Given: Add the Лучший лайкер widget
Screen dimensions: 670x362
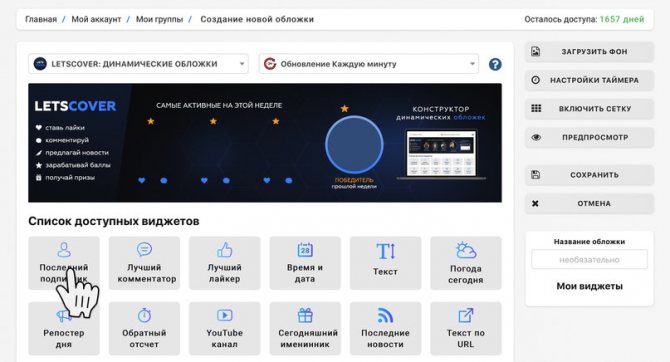Looking at the screenshot, I should pos(224,263).
